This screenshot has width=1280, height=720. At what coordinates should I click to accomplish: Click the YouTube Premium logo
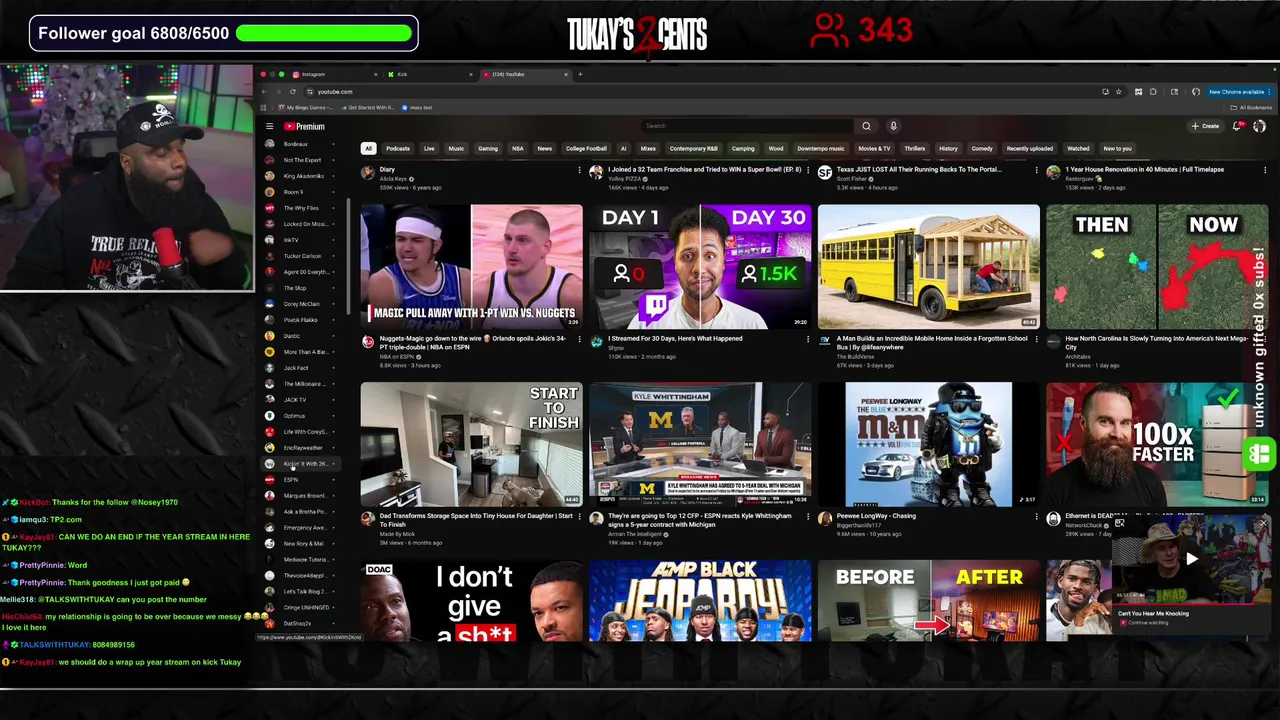pos(304,126)
